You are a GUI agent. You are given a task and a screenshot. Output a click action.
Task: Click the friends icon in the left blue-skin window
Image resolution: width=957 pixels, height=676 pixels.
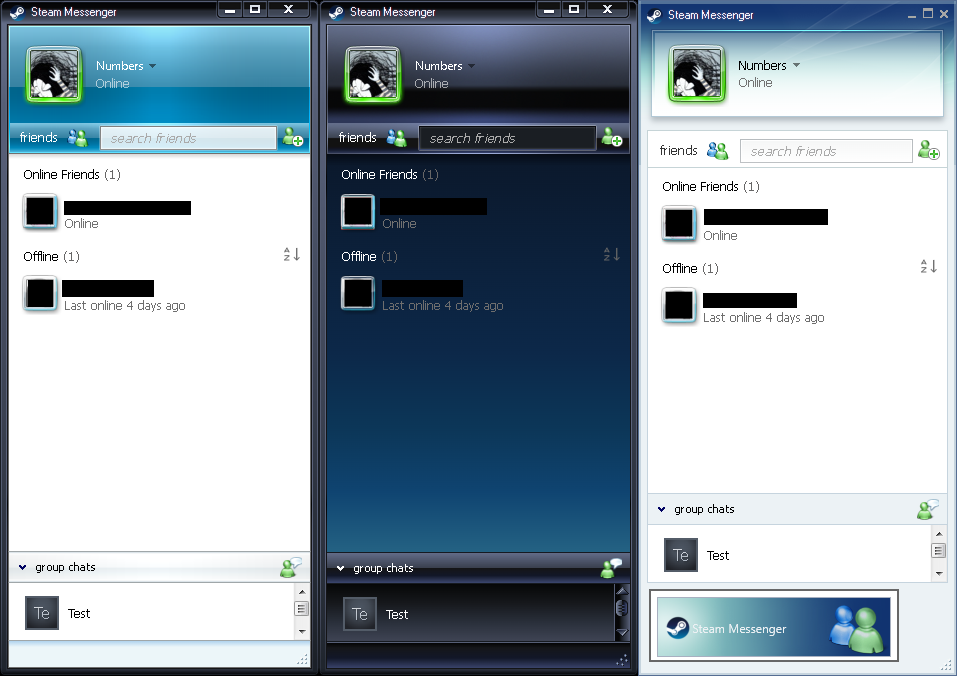(78, 138)
